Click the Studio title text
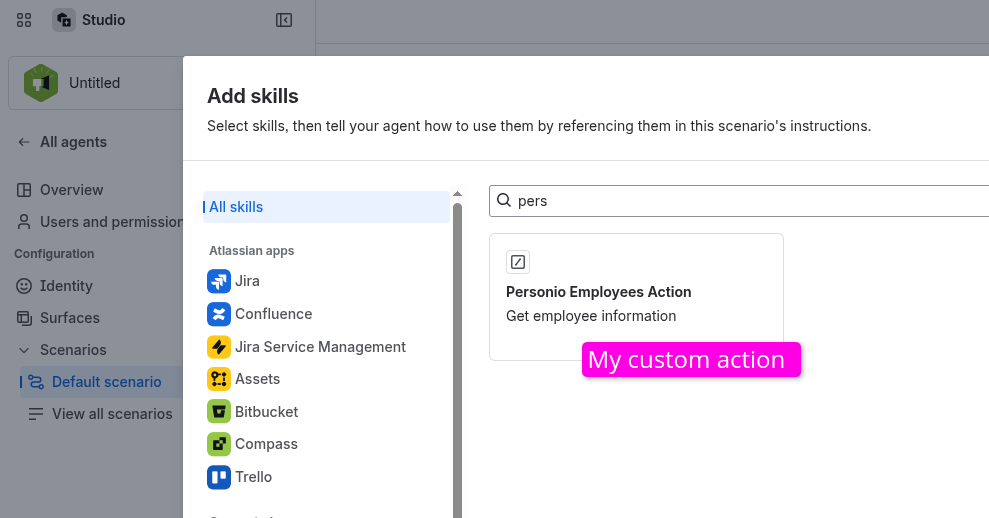The image size is (989, 518). pyautogui.click(x=103, y=20)
